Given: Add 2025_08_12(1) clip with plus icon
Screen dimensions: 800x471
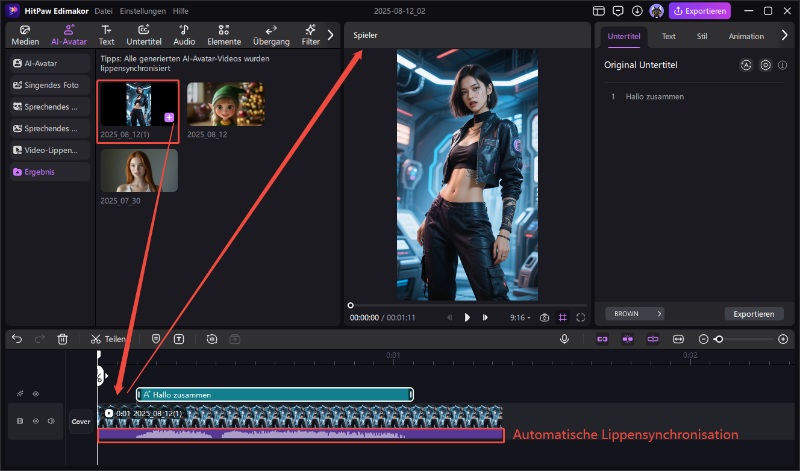Looking at the screenshot, I should (x=169, y=117).
